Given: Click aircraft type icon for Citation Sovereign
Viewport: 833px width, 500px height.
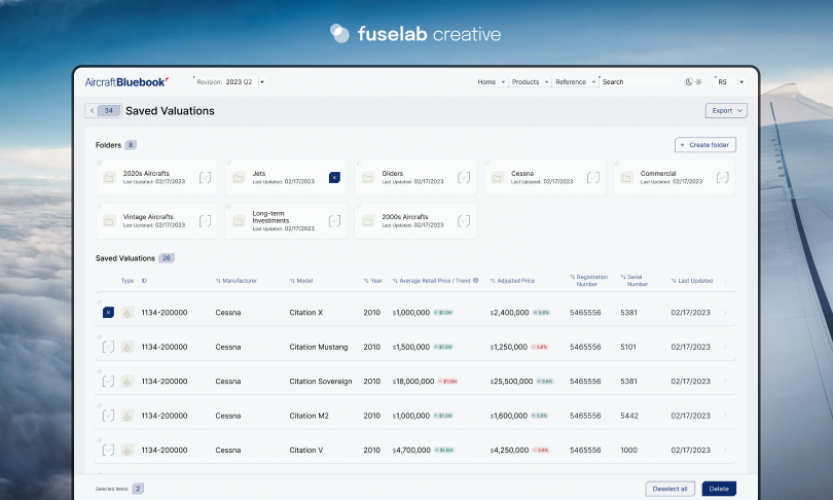Looking at the screenshot, I should 127,382.
